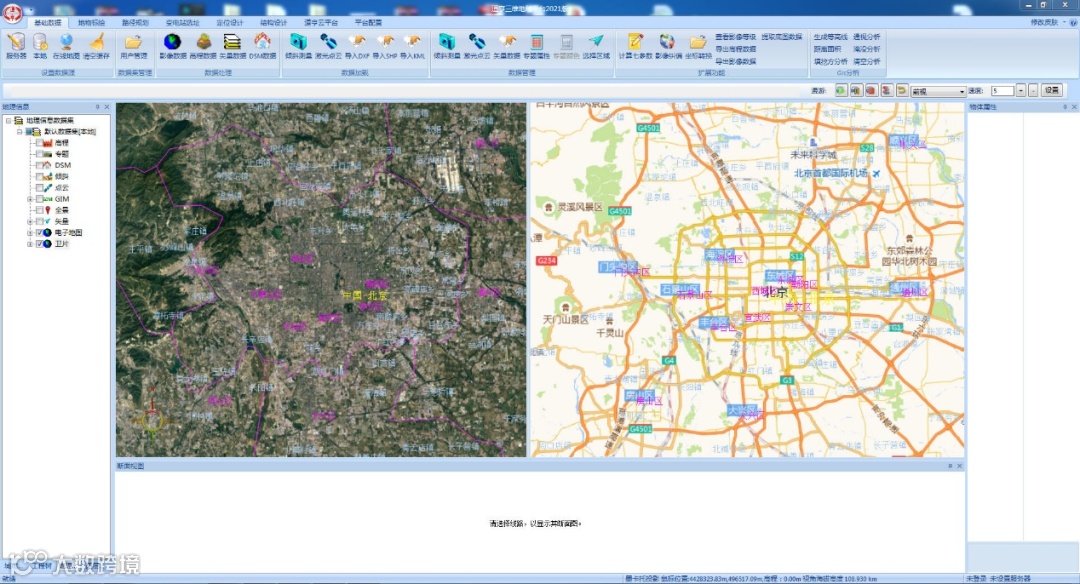The image size is (1080, 584).
Task: Expand the GIM tree node
Action: pos(30,199)
